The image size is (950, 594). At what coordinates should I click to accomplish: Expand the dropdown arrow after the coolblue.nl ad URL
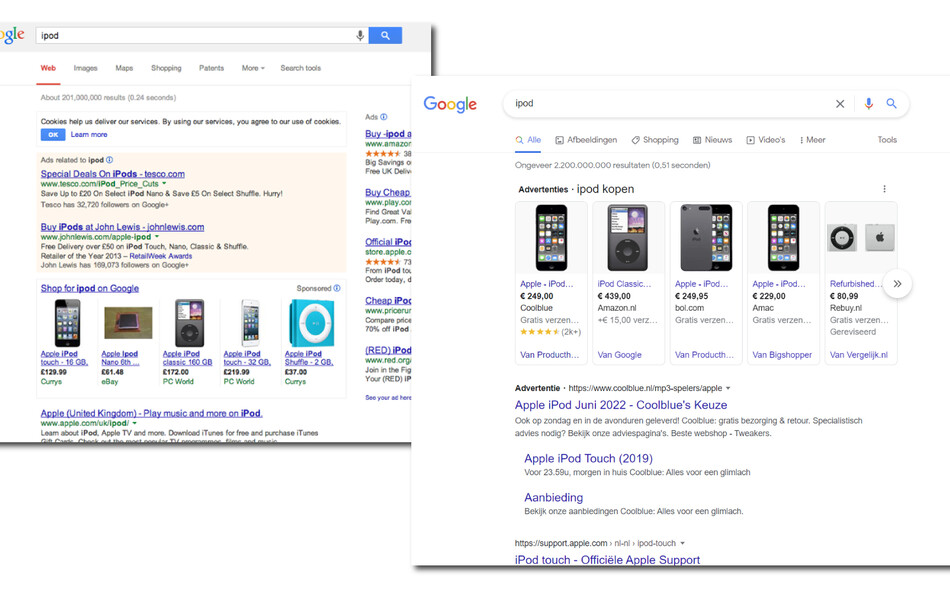[728, 389]
